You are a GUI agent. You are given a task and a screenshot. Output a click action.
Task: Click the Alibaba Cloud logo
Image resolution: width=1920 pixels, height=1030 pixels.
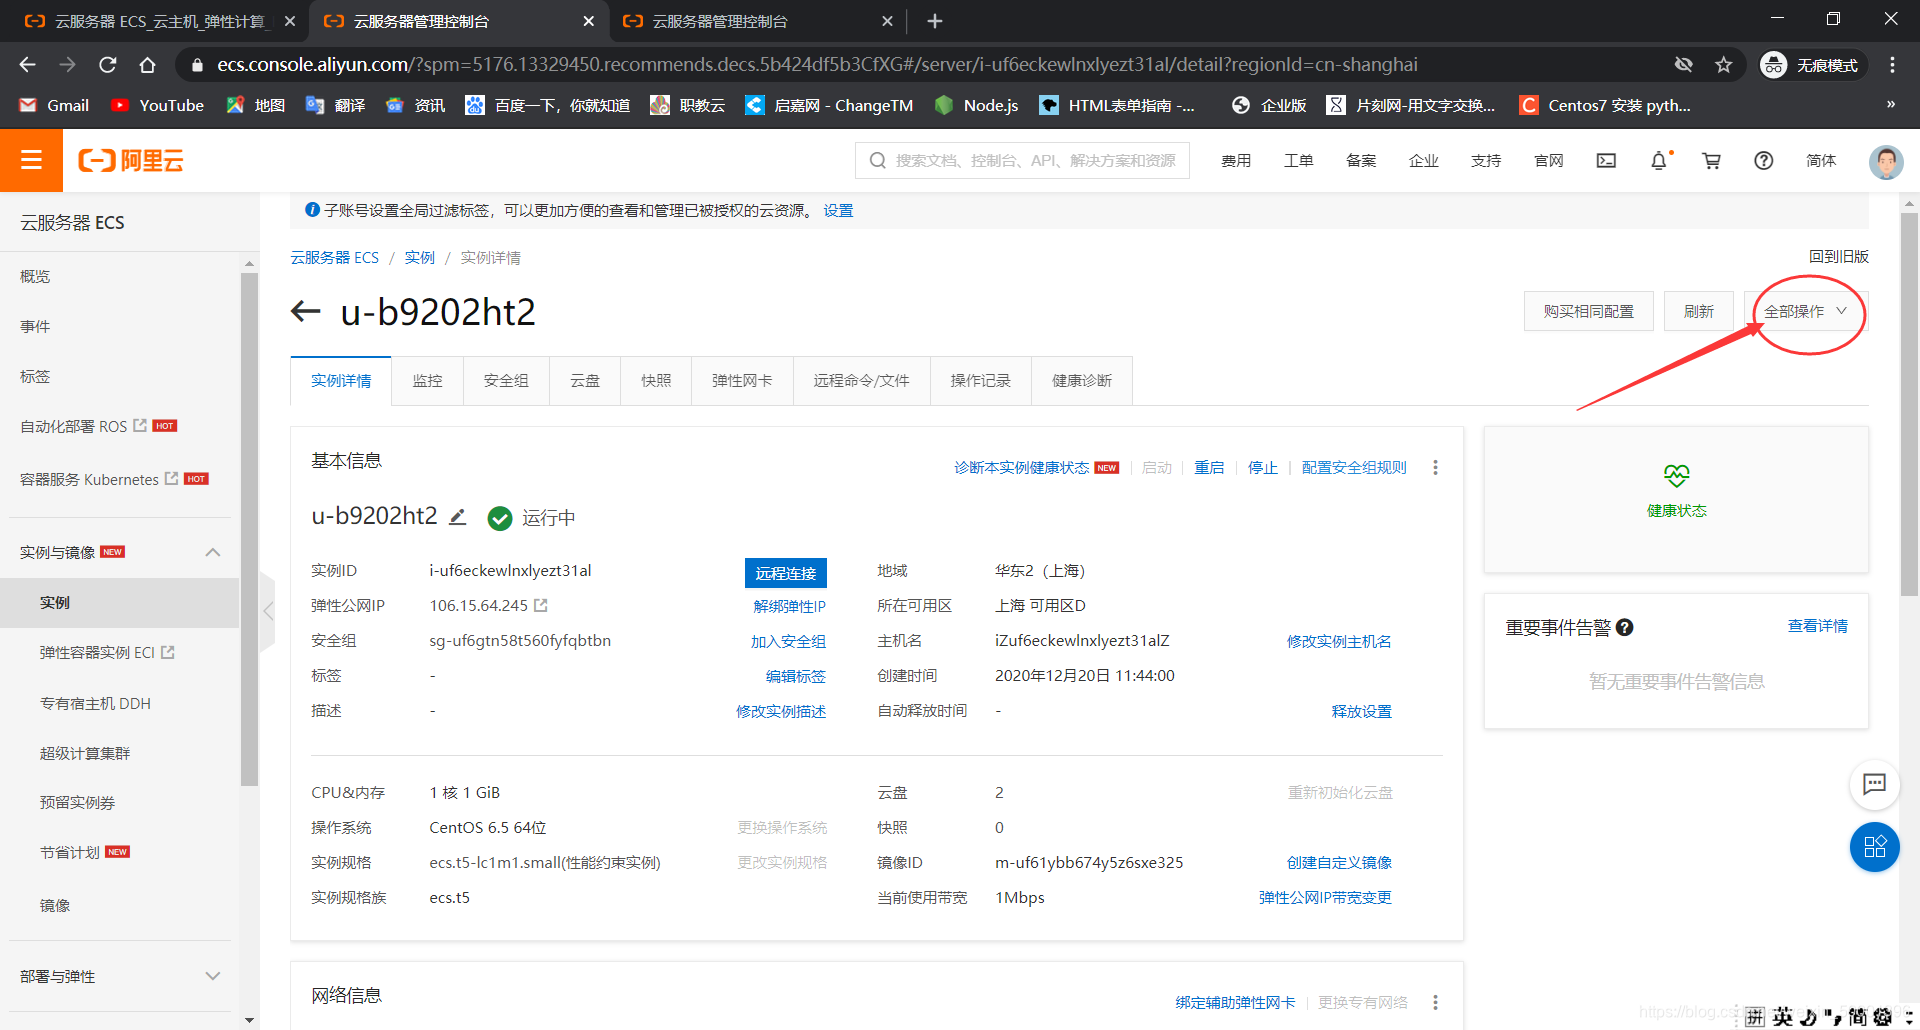coord(129,160)
